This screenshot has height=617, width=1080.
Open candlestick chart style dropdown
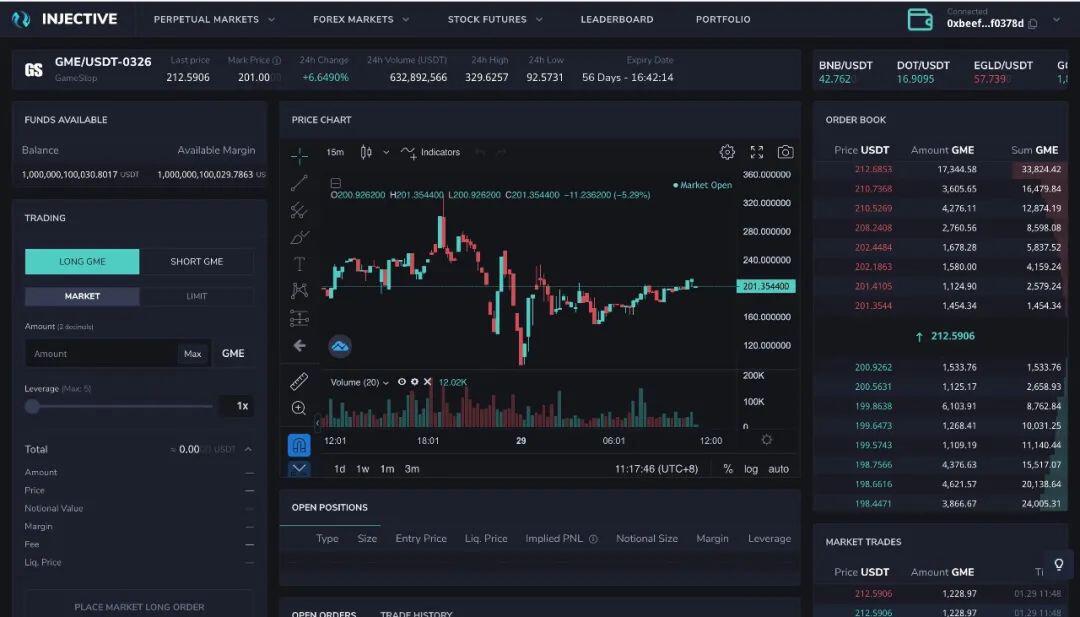386,152
